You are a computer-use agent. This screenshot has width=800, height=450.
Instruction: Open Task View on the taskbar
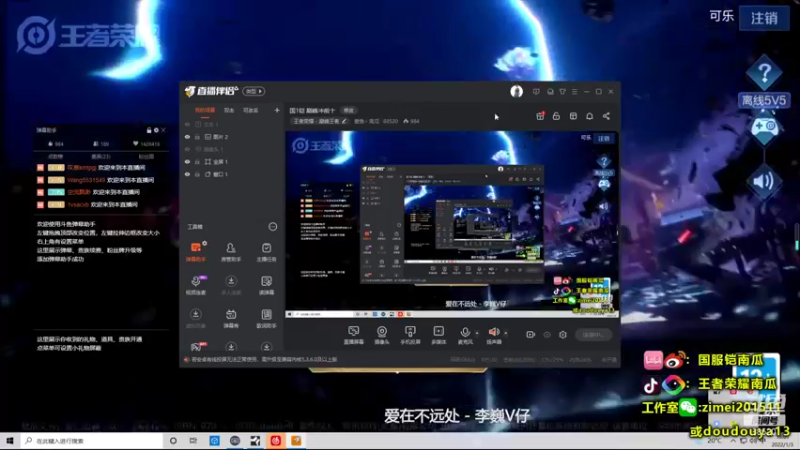tap(193, 441)
